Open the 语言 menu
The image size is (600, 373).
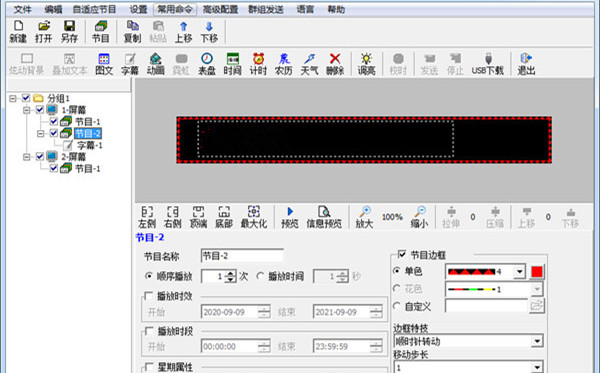click(x=305, y=9)
